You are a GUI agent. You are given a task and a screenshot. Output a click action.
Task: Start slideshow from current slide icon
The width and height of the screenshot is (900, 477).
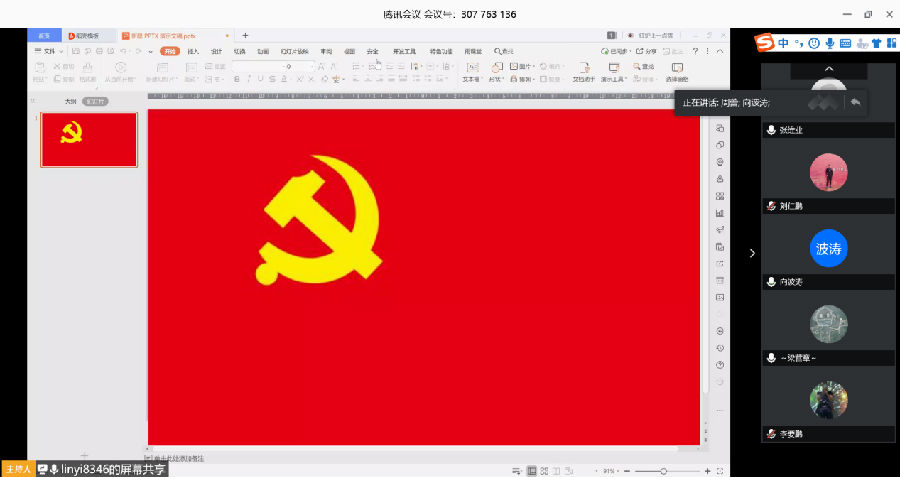click(120, 68)
